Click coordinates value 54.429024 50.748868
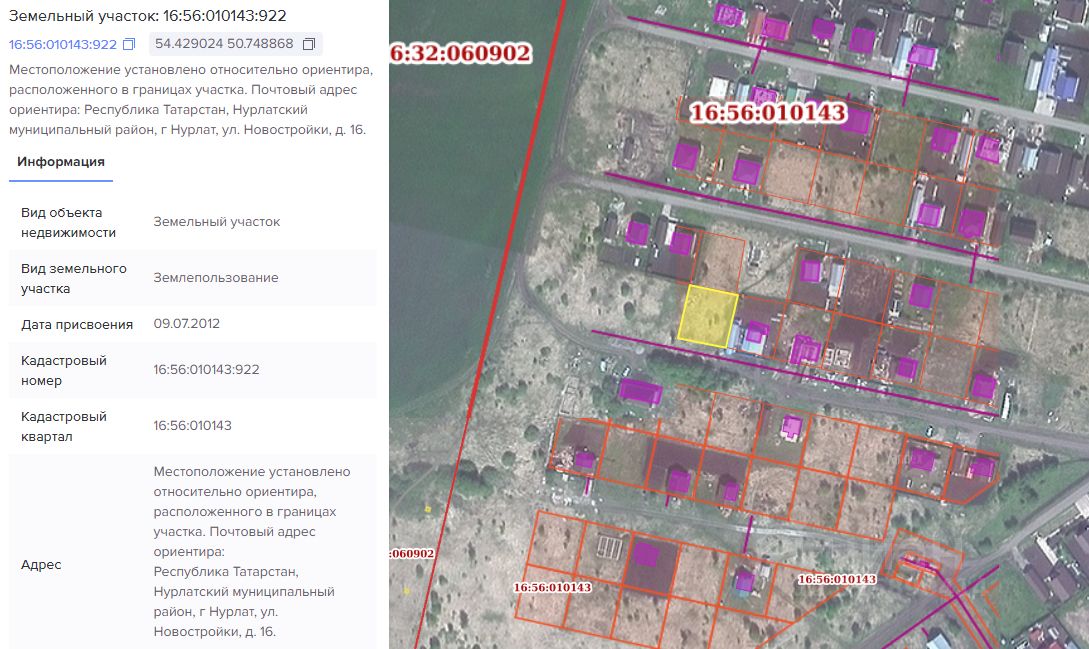This screenshot has height=649, width=1089. (224, 43)
